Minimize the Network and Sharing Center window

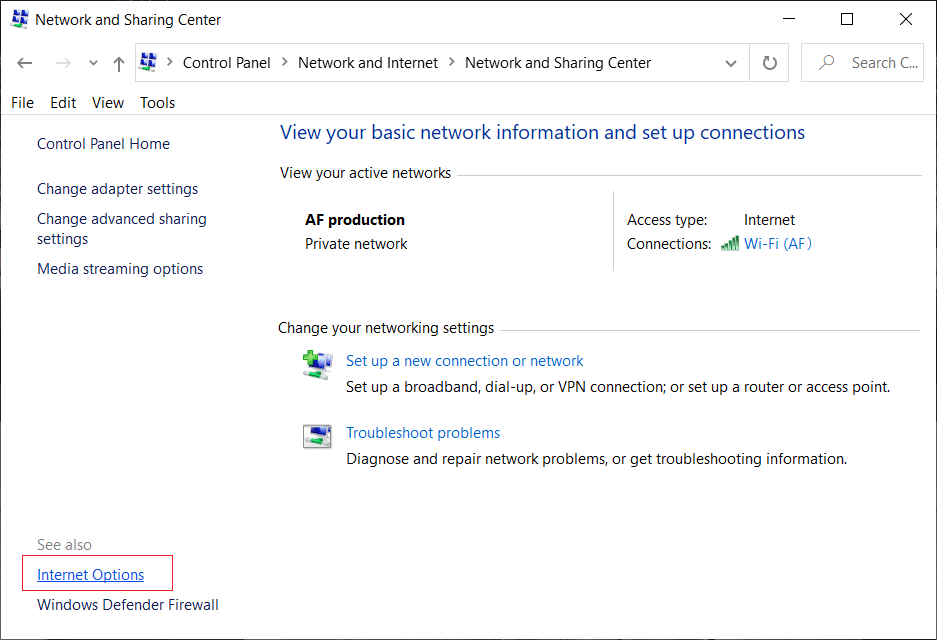click(789, 19)
